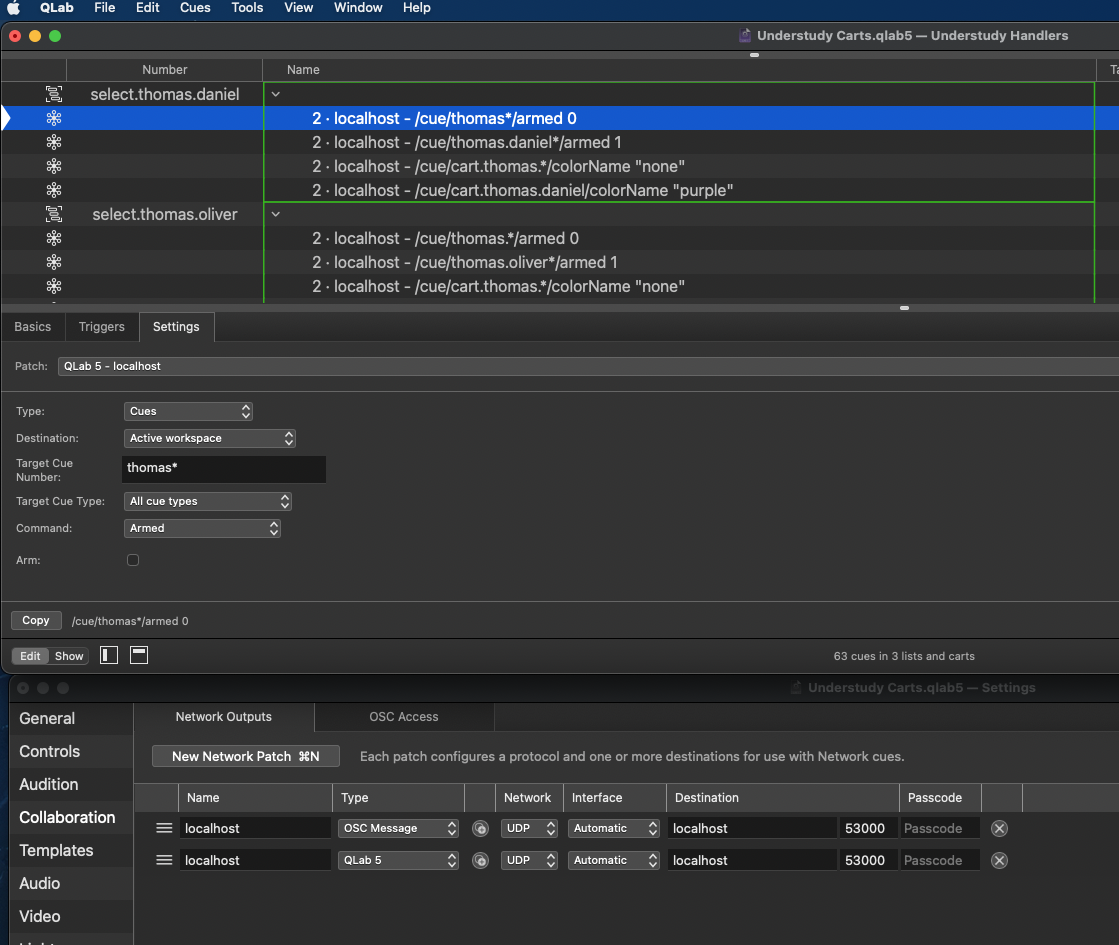Viewport: 1119px width, 945px height.
Task: Open the Cues menu in menu bar
Action: tap(195, 8)
